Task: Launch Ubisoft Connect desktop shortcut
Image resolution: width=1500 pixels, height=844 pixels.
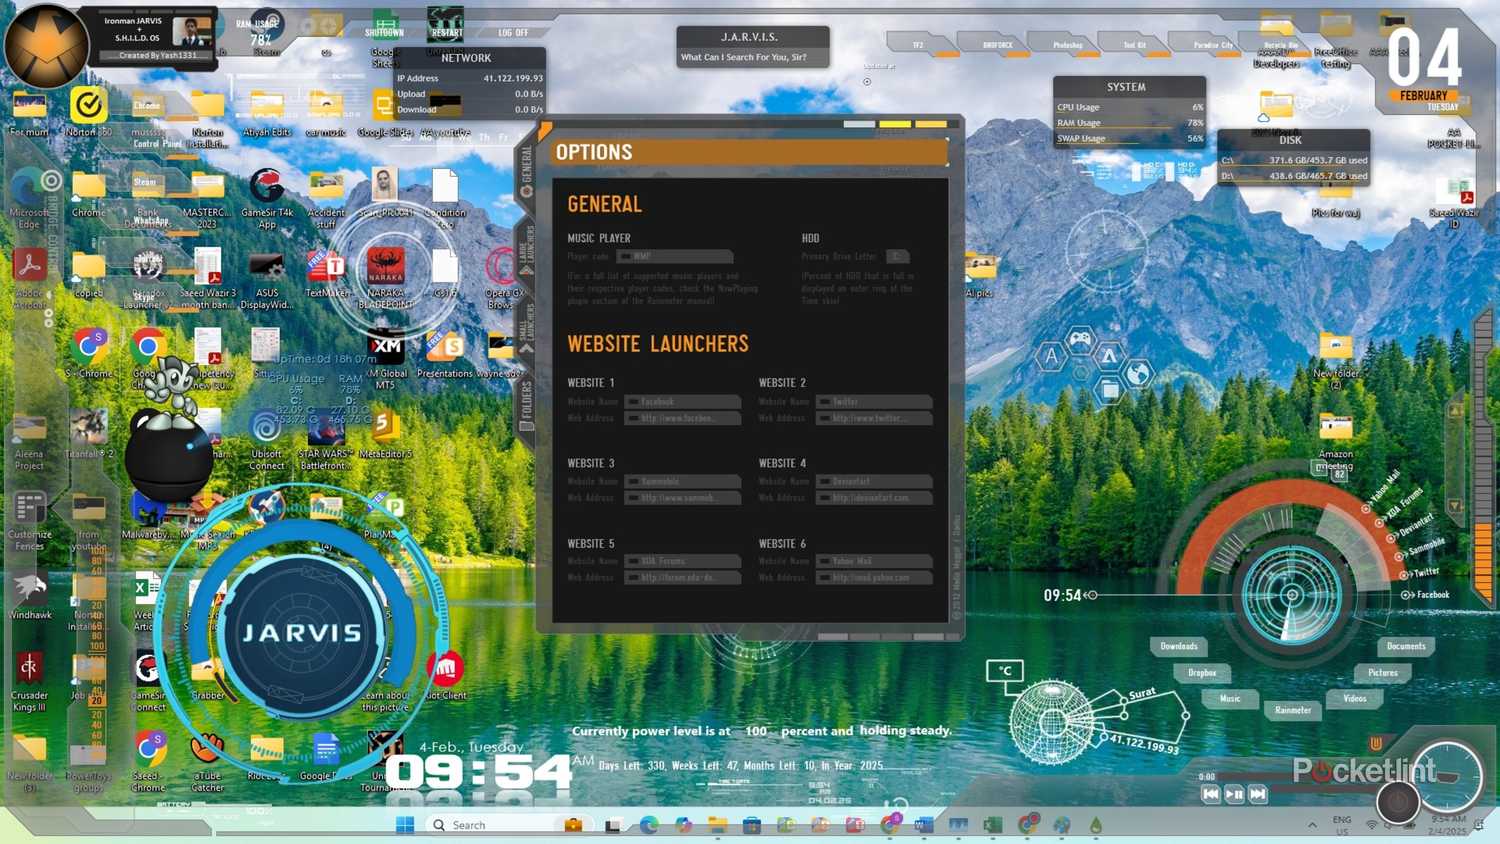Action: click(x=267, y=440)
